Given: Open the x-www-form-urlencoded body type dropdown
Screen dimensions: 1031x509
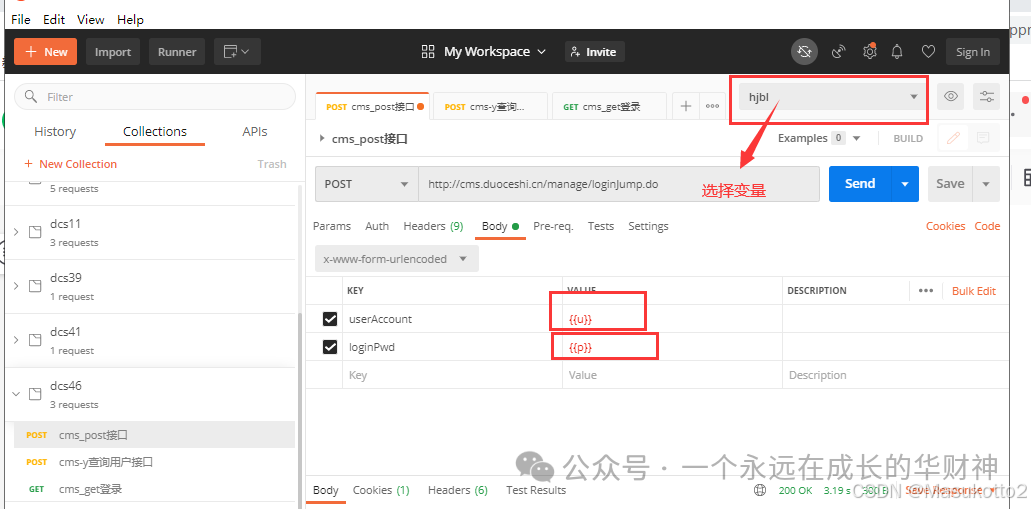Looking at the screenshot, I should [396, 258].
